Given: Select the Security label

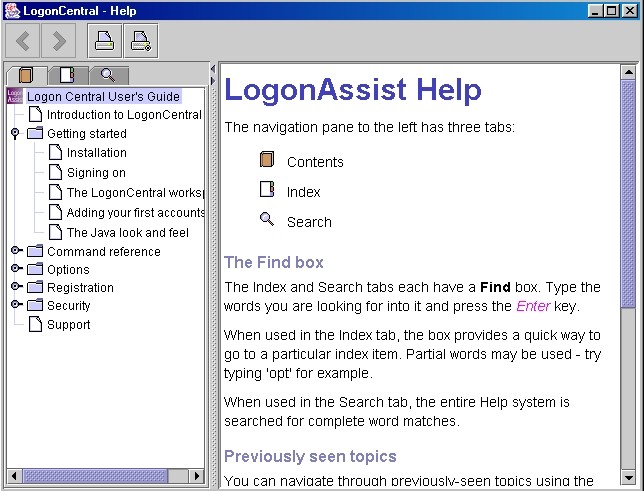Looking at the screenshot, I should [69, 306].
